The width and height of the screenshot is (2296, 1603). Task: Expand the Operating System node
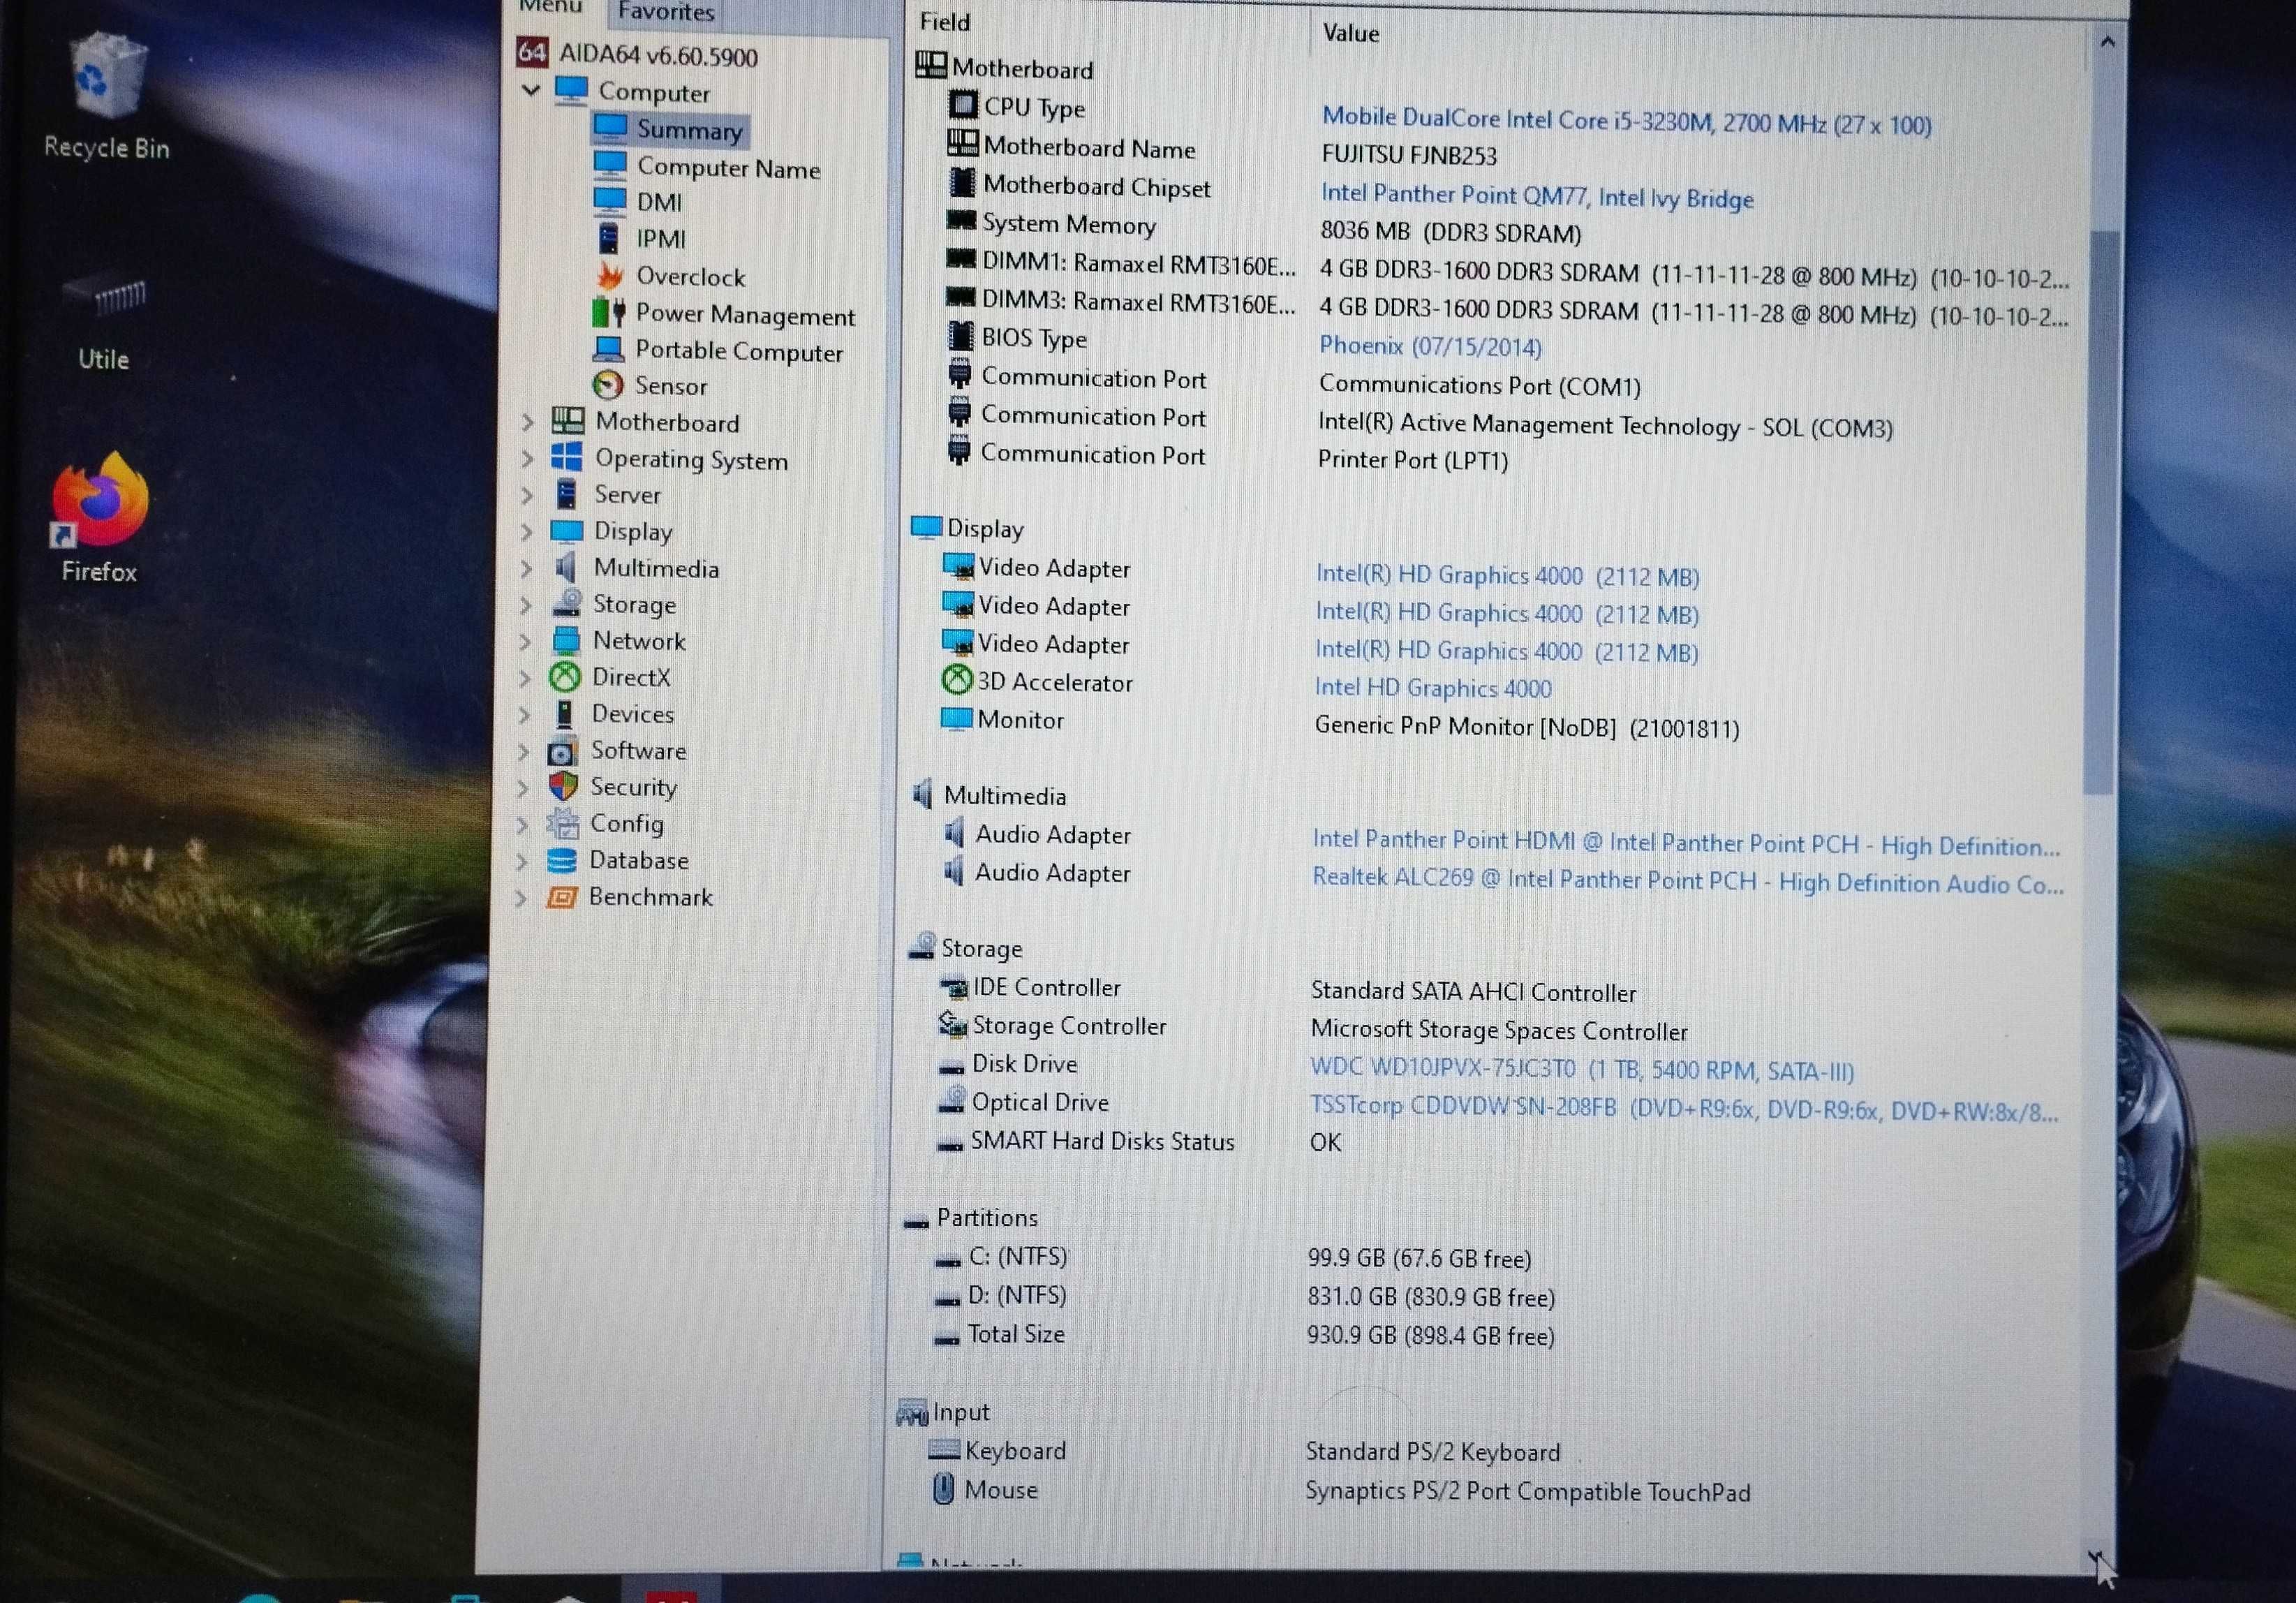[x=527, y=459]
